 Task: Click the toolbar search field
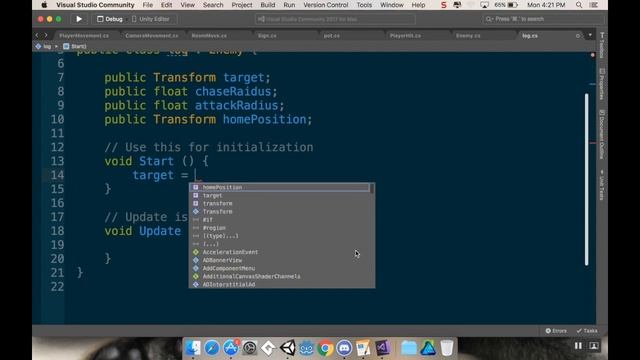tap(543, 19)
